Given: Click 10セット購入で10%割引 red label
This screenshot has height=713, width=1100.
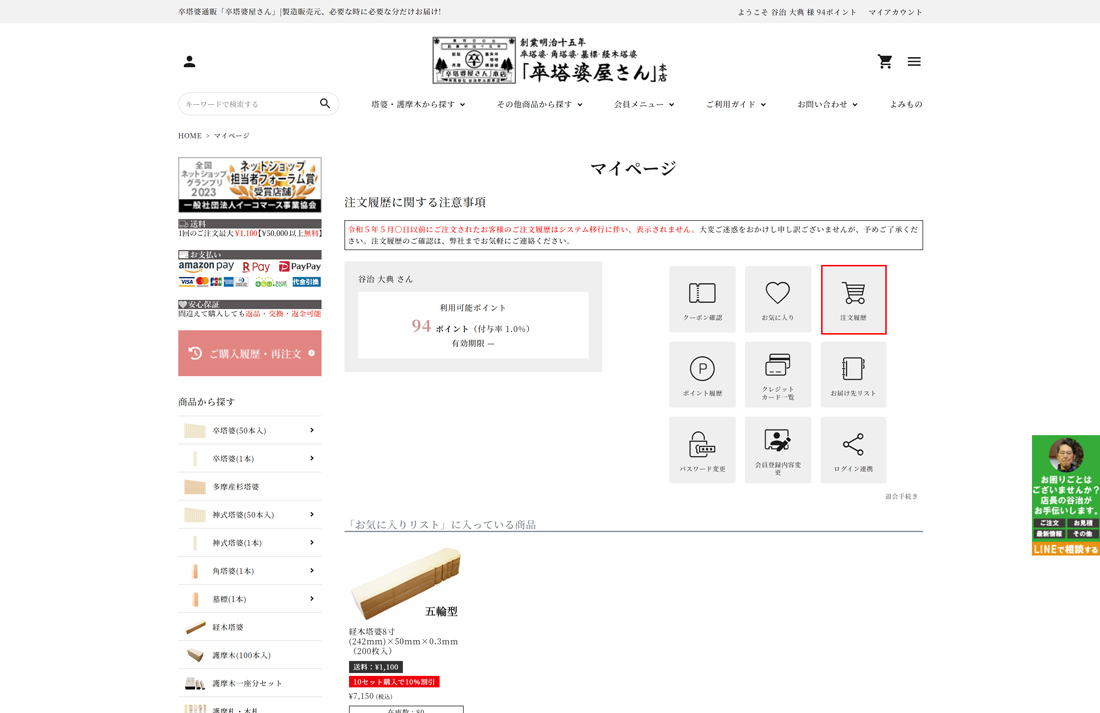Looking at the screenshot, I should click(394, 681).
